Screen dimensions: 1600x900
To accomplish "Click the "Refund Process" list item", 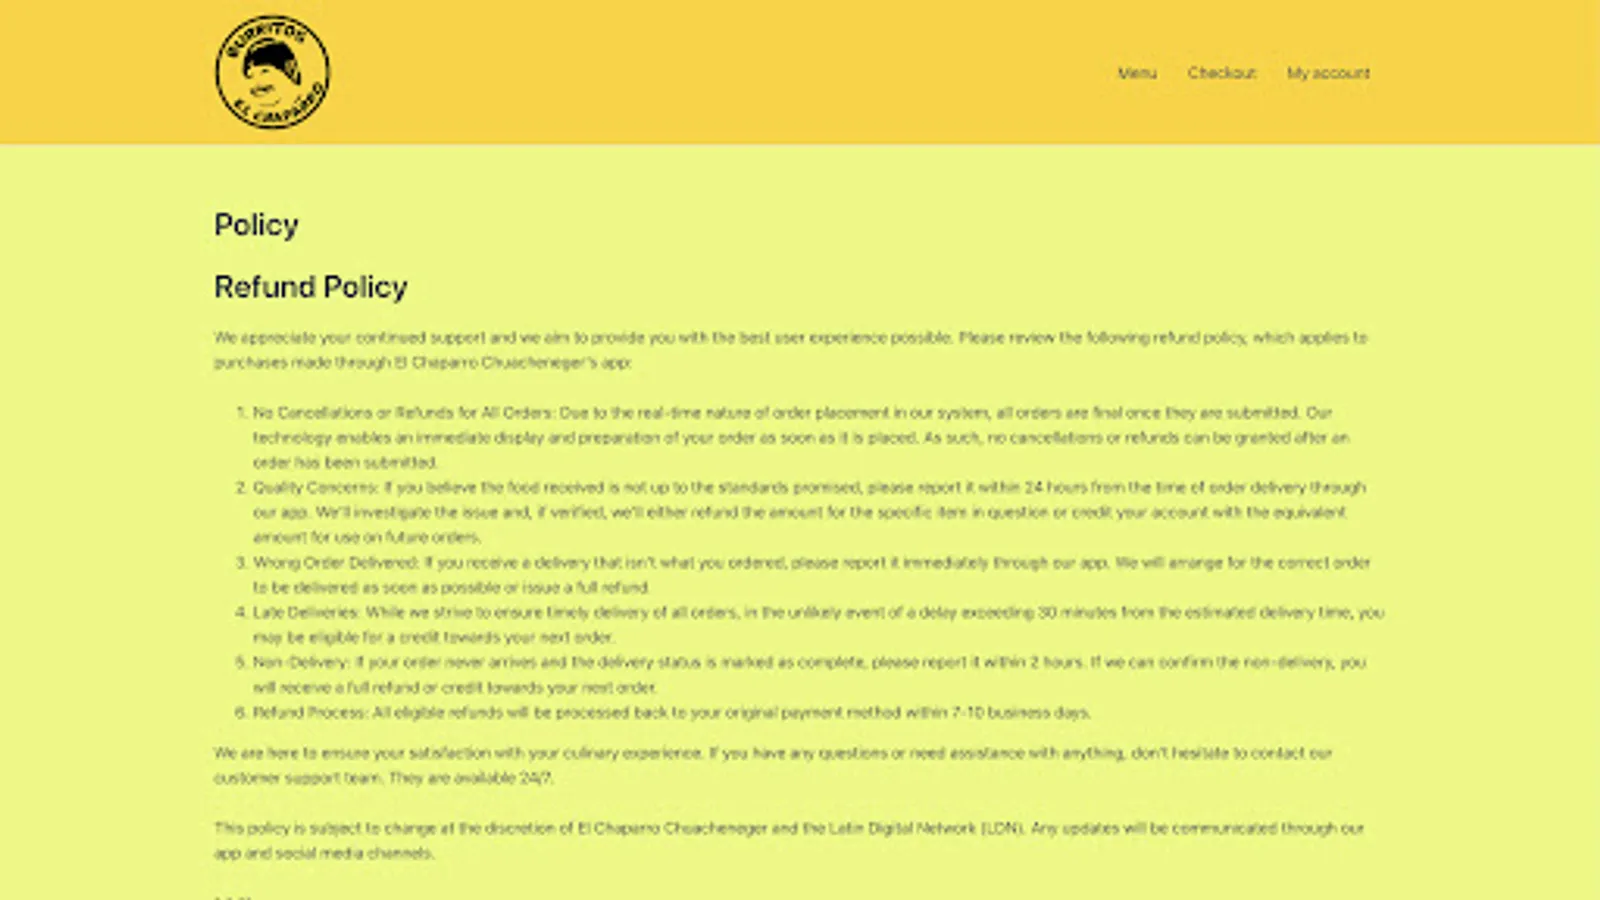I will click(671, 713).
